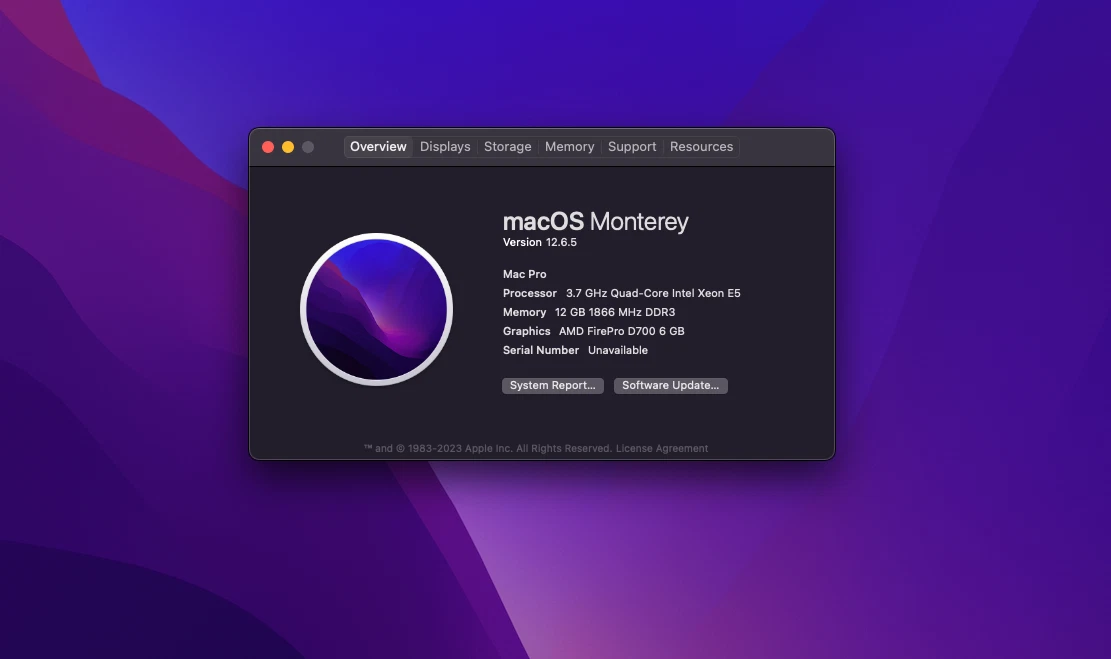Click the copyright 1983-2023 Apple Inc. text
Image resolution: width=1111 pixels, height=659 pixels.
point(487,449)
